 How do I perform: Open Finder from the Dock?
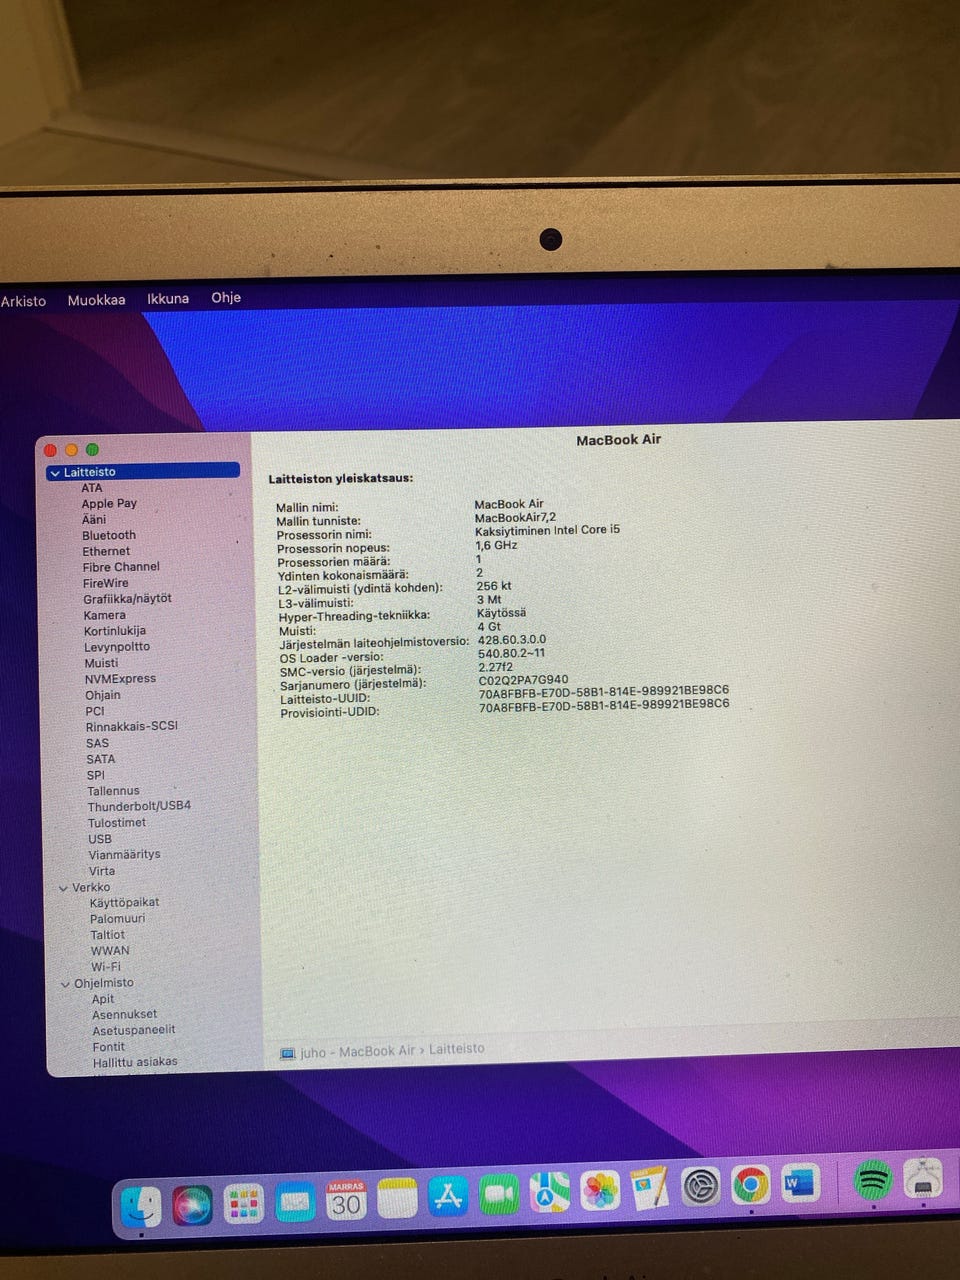click(142, 1205)
